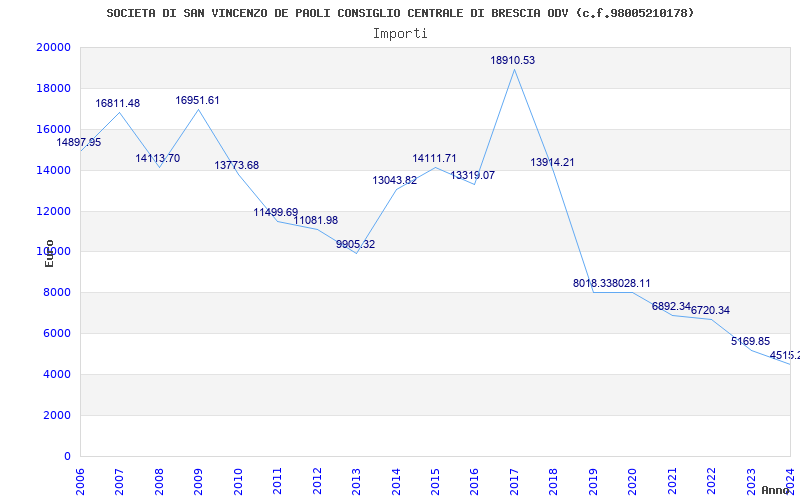Click the x-axis year 2011
Screen dimensions: 800x500
pyautogui.click(x=278, y=481)
